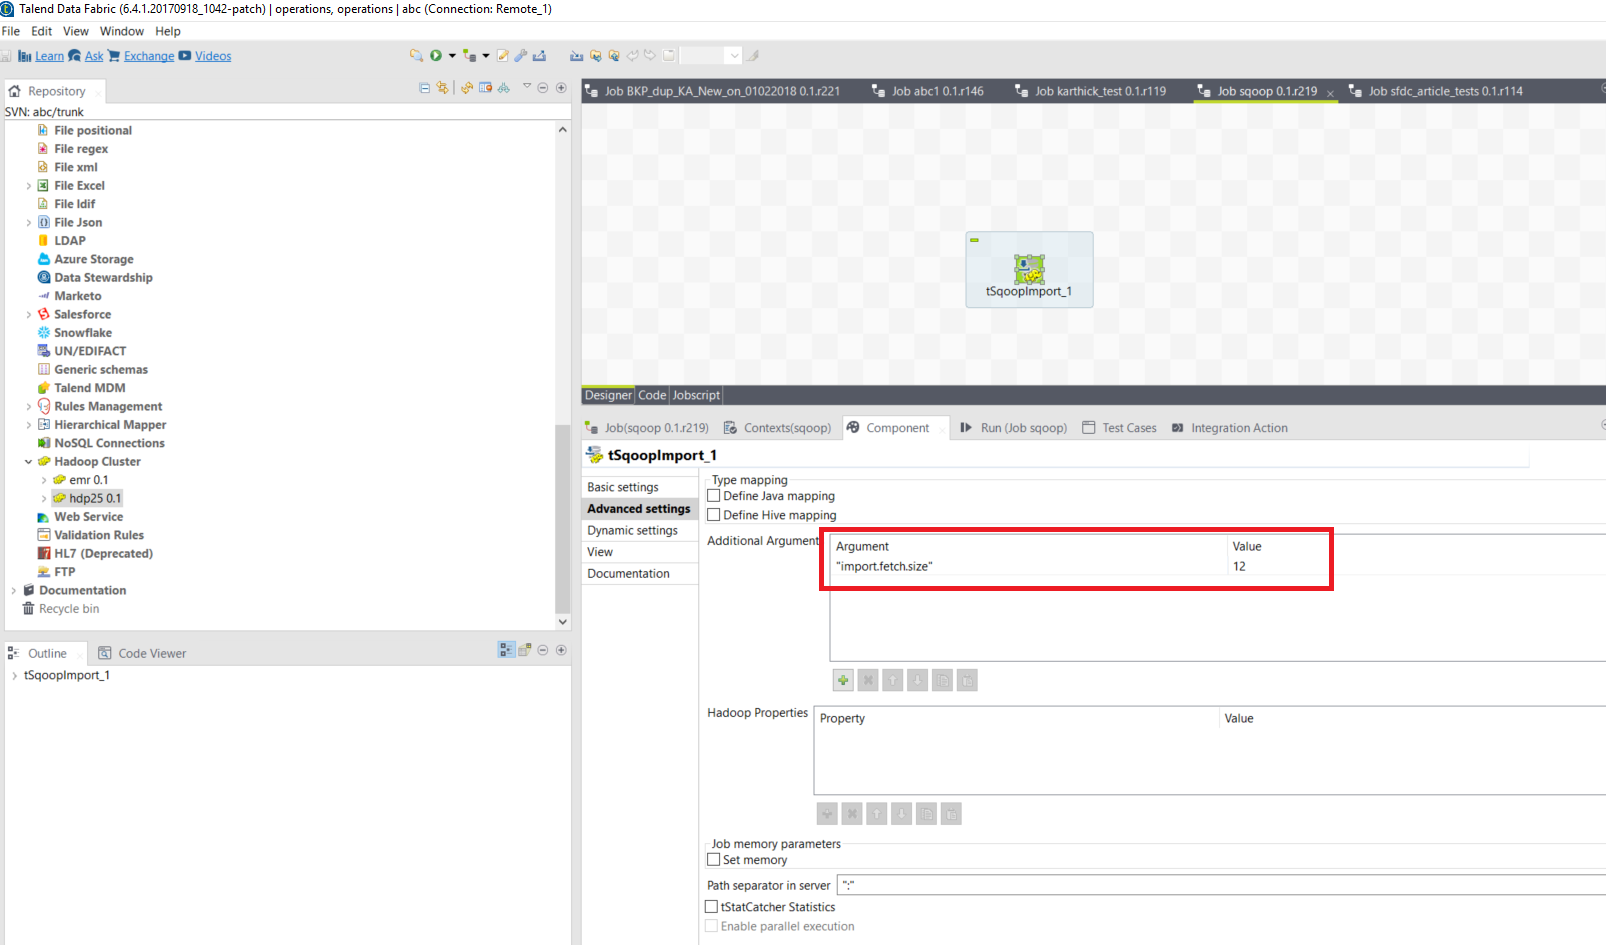Switch to the Code tab
Viewport: 1606px width, 945px height.
pyautogui.click(x=652, y=394)
